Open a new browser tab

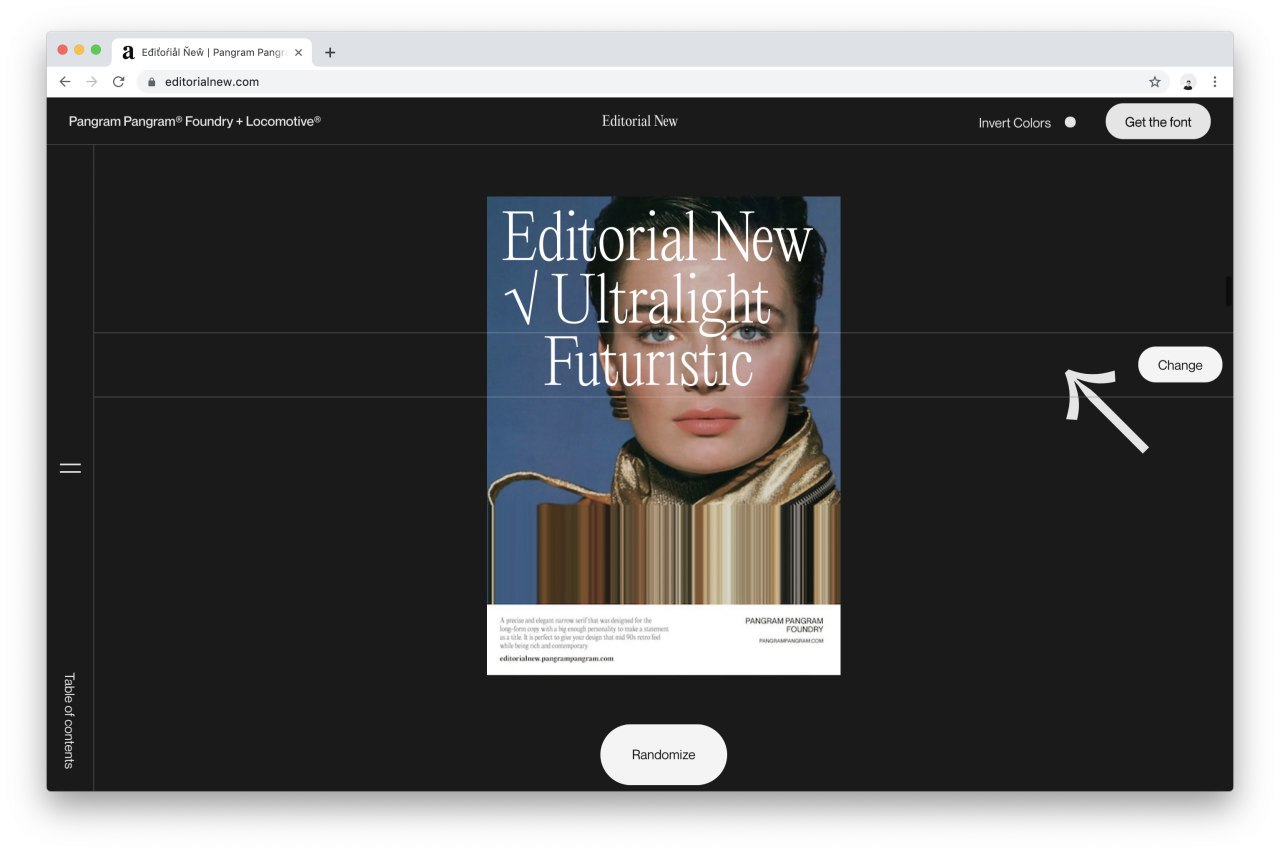point(330,53)
